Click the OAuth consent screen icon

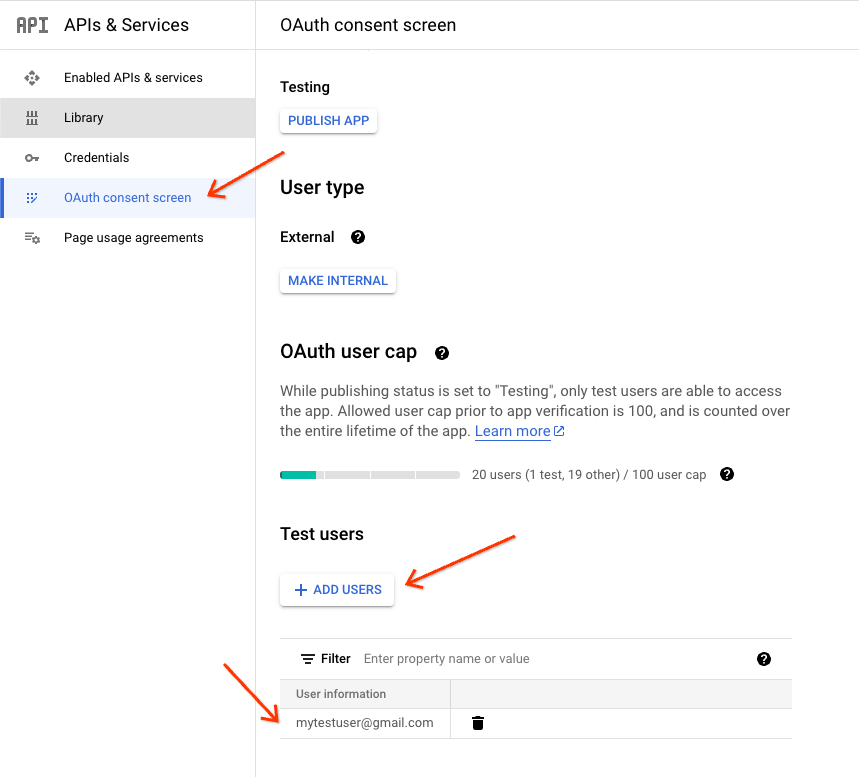32,198
